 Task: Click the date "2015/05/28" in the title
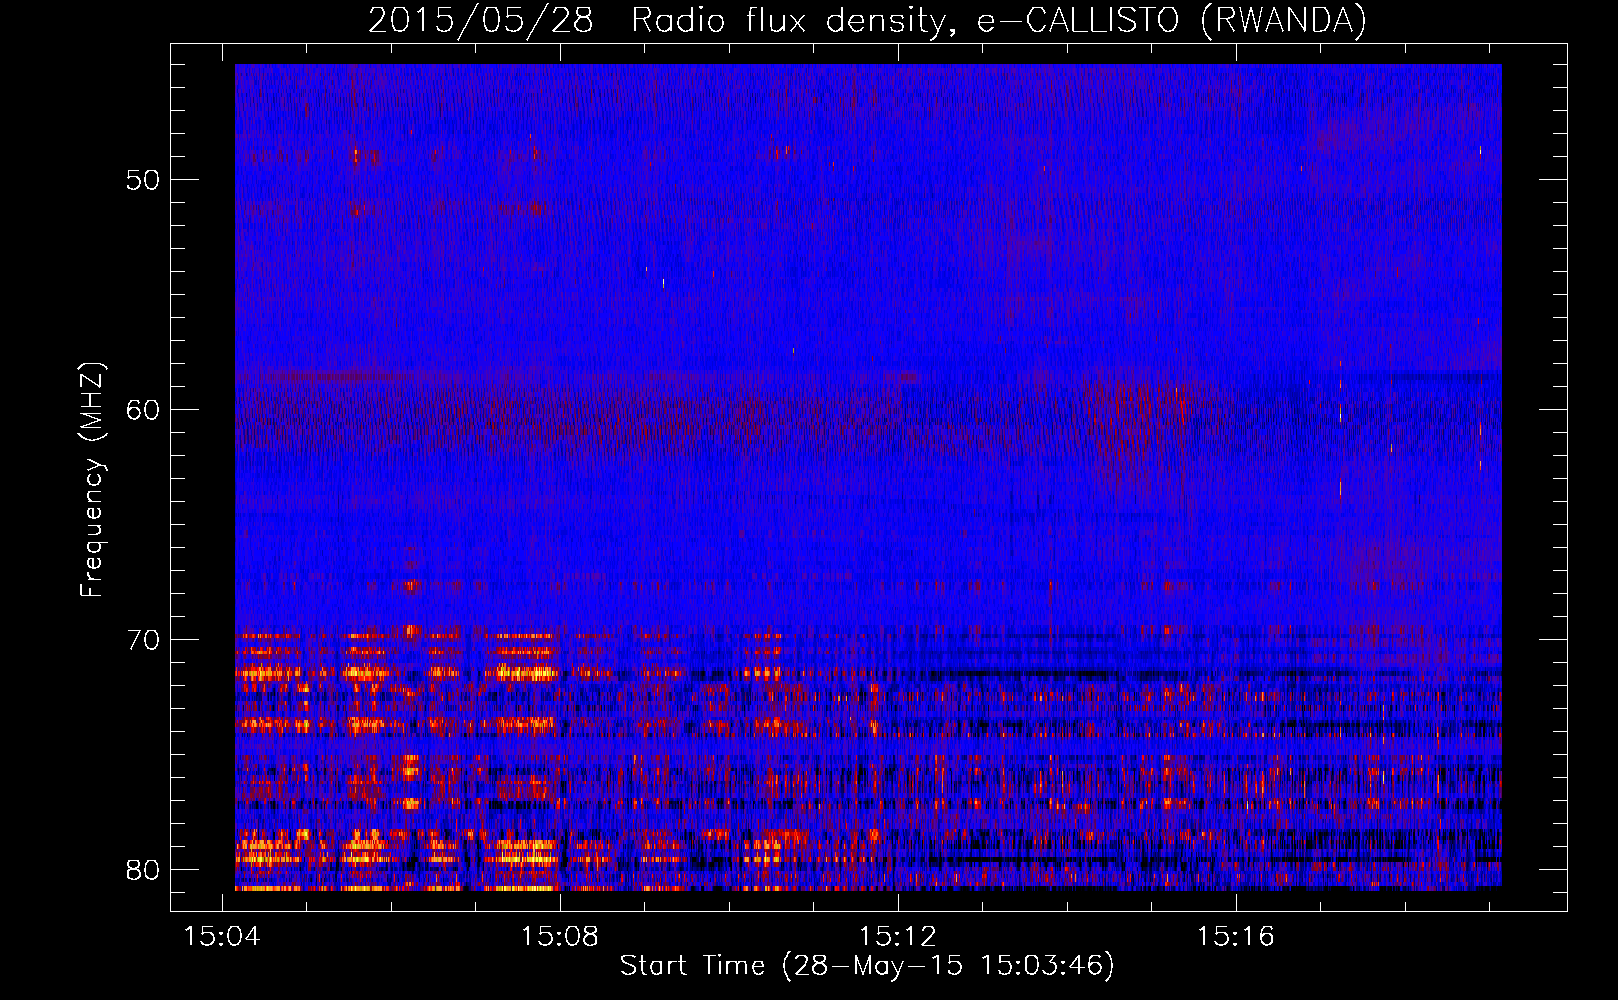481,21
